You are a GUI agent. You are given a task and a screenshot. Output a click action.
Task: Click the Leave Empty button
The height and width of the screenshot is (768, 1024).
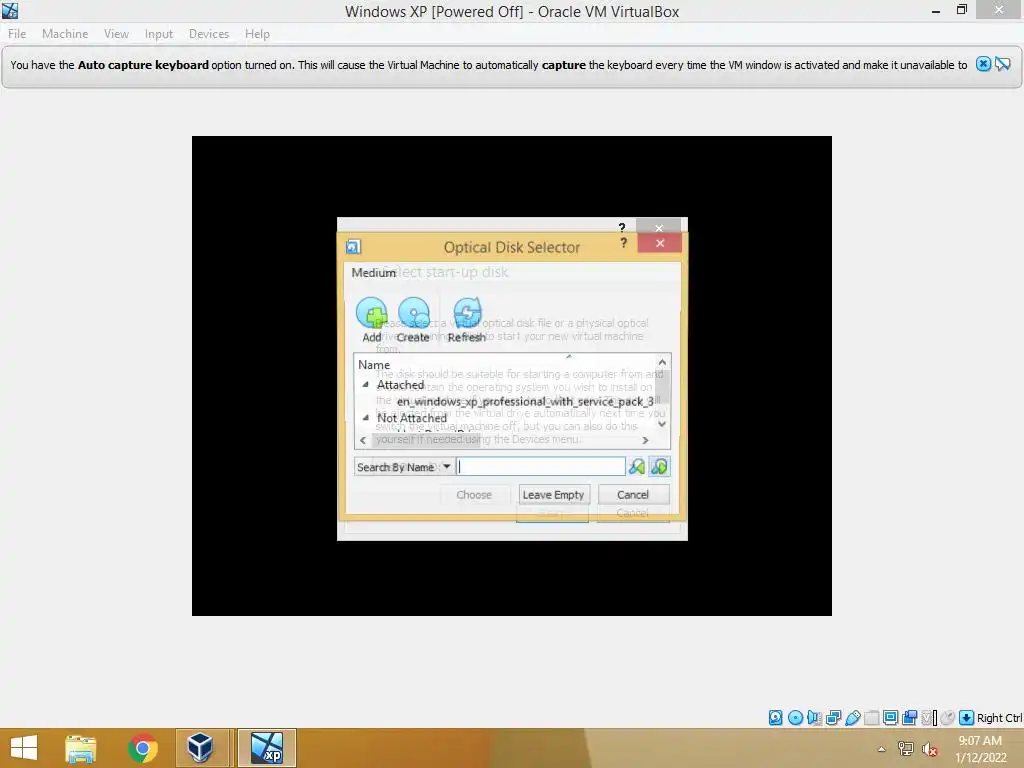pyautogui.click(x=553, y=494)
